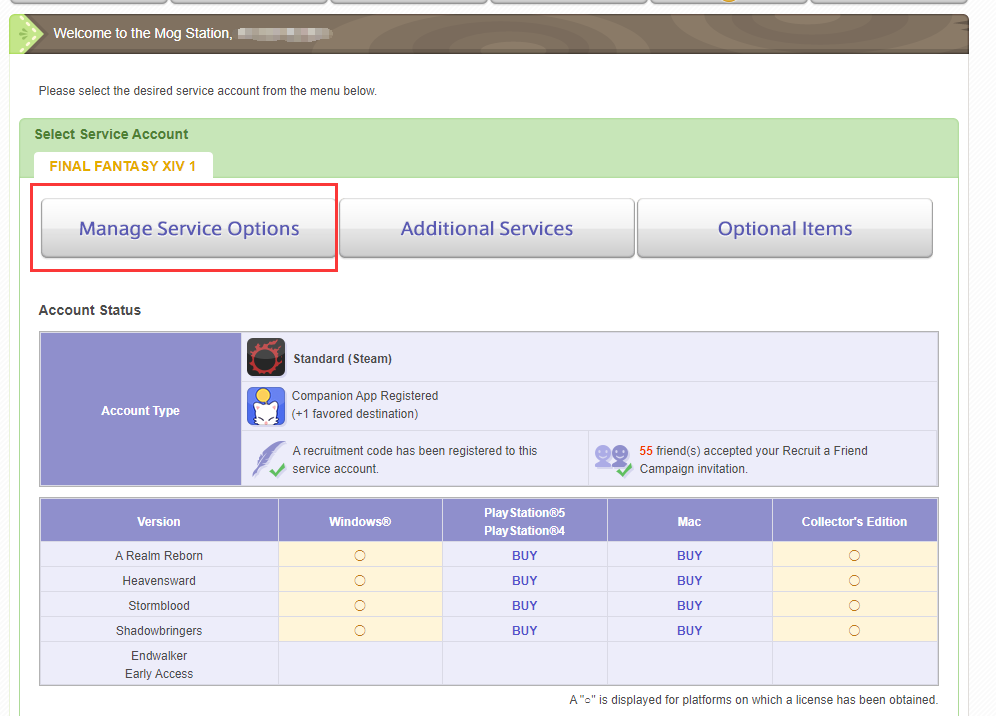Click the 'Stormblood' row label
This screenshot has width=996, height=716.
tap(159, 605)
